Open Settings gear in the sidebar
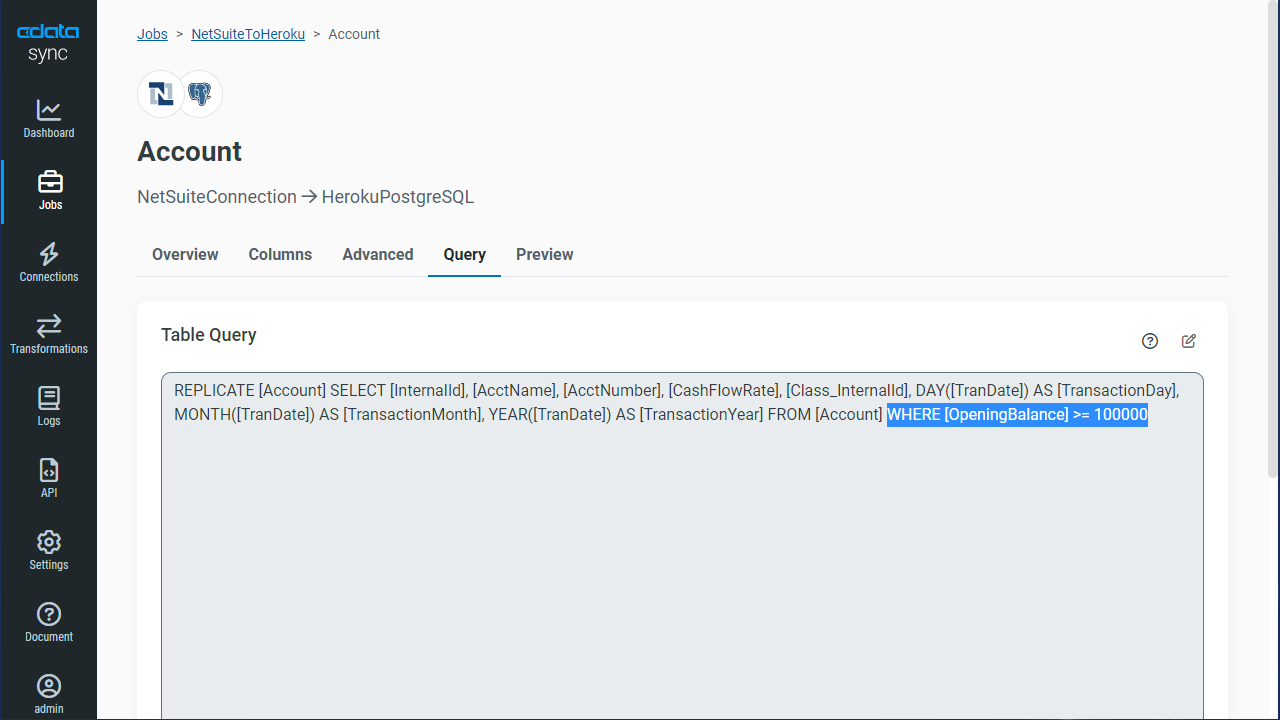The height and width of the screenshot is (720, 1280). click(49, 550)
